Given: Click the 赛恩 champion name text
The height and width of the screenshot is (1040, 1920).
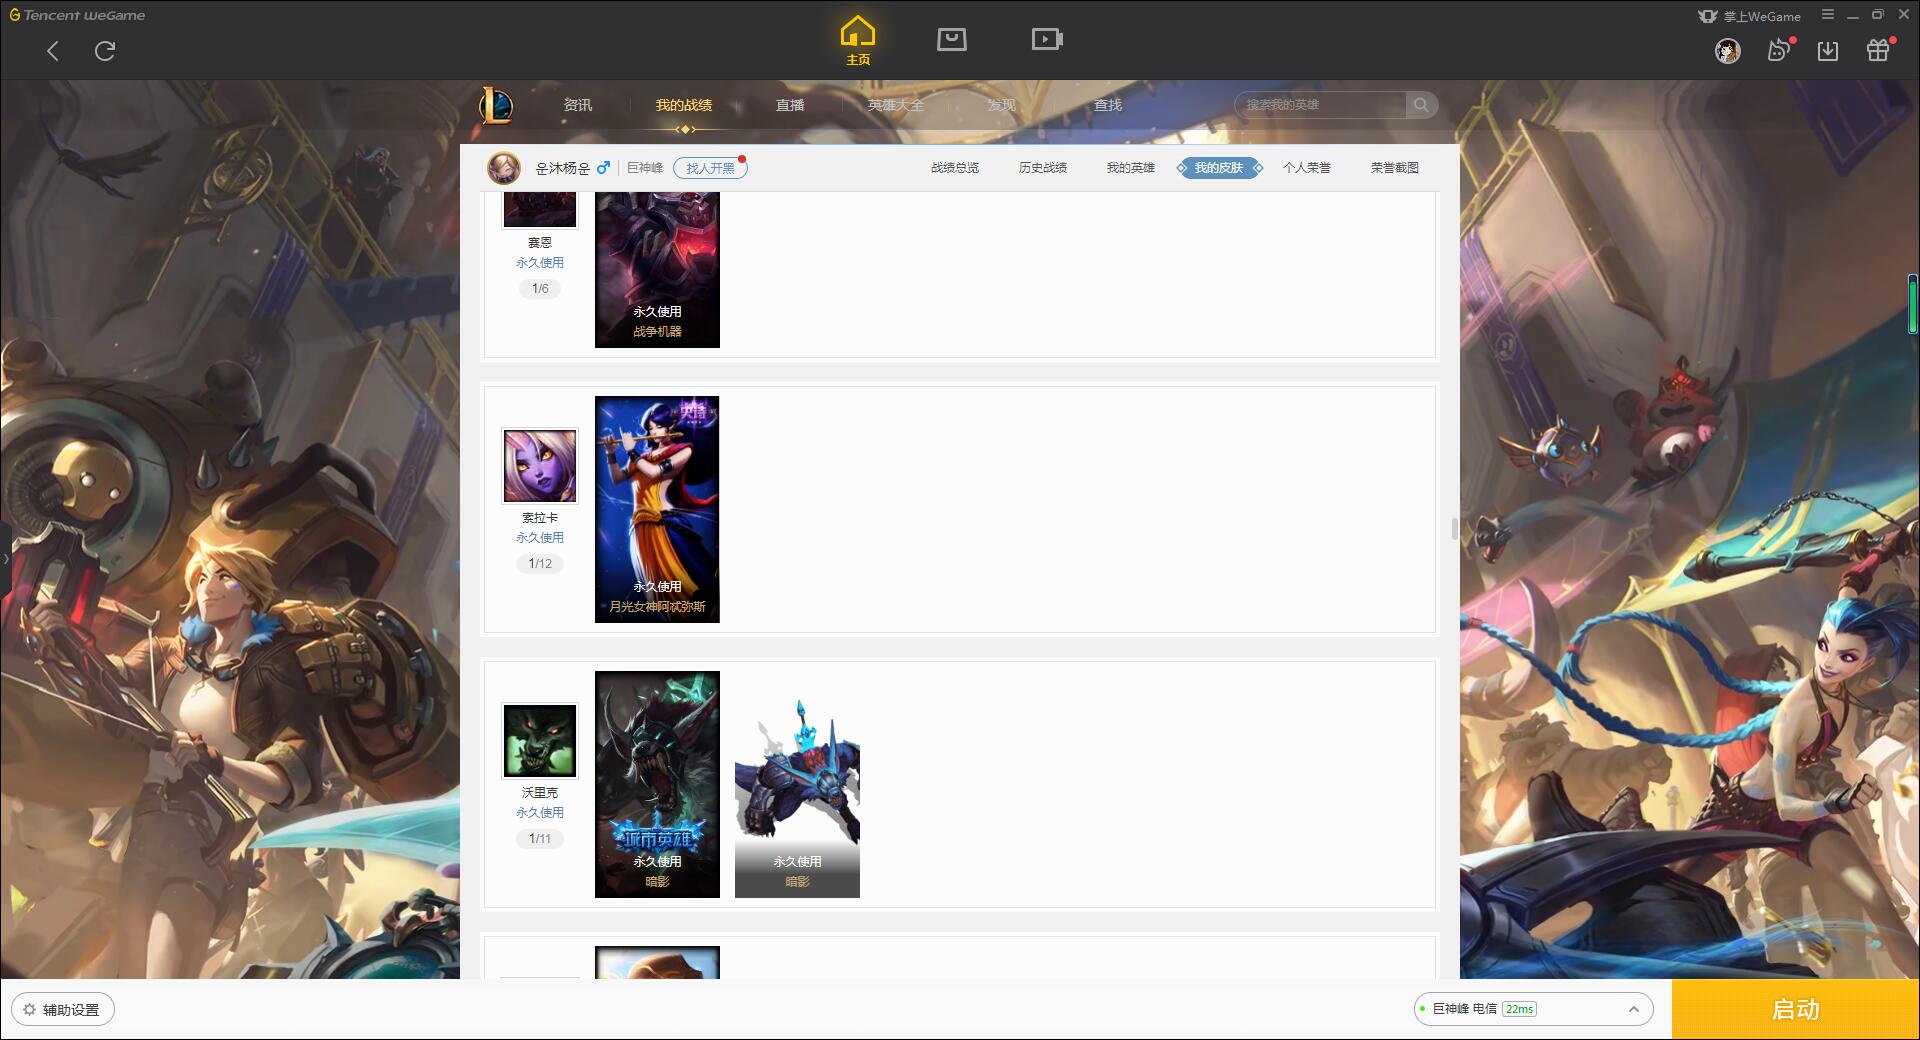Looking at the screenshot, I should [x=540, y=243].
